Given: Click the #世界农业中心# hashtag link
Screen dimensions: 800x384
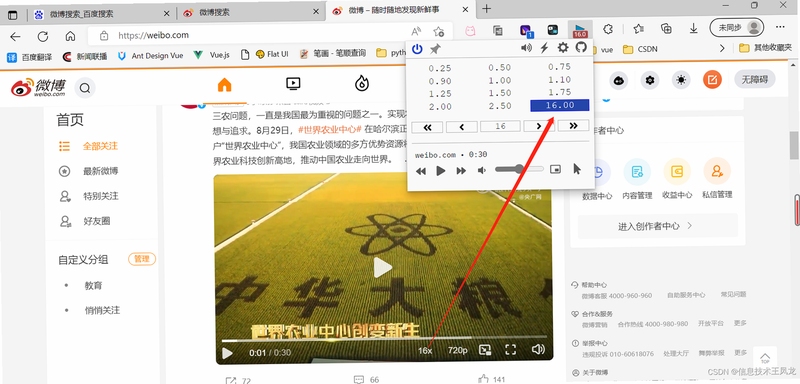Looking at the screenshot, I should click(x=330, y=130).
